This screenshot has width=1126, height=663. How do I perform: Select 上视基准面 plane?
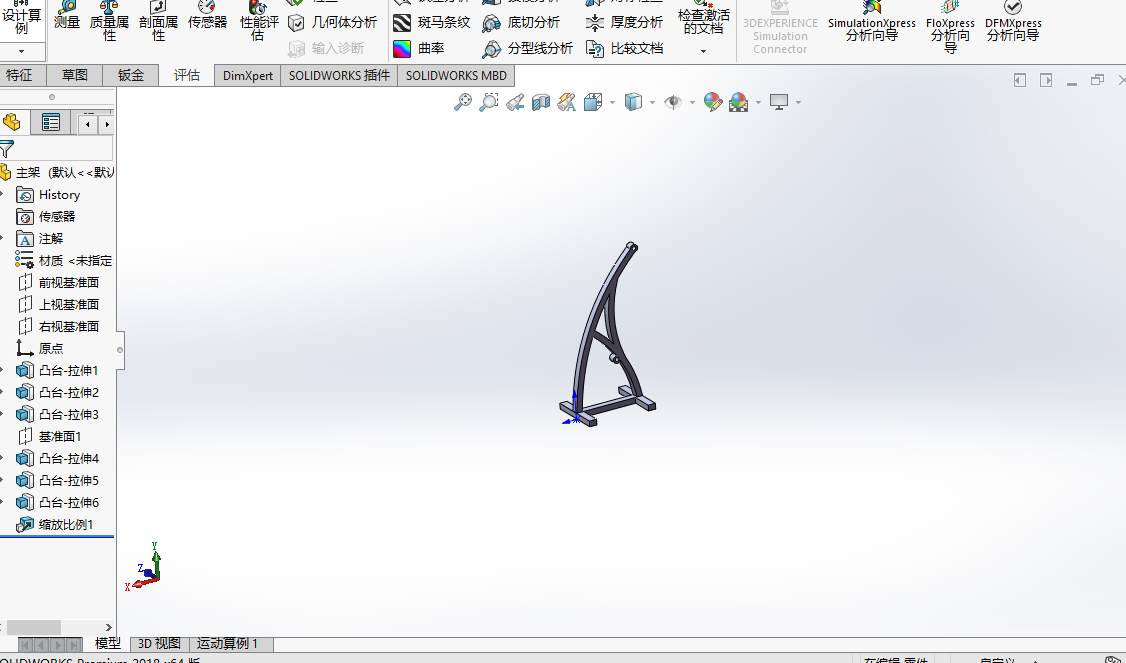(x=57, y=305)
